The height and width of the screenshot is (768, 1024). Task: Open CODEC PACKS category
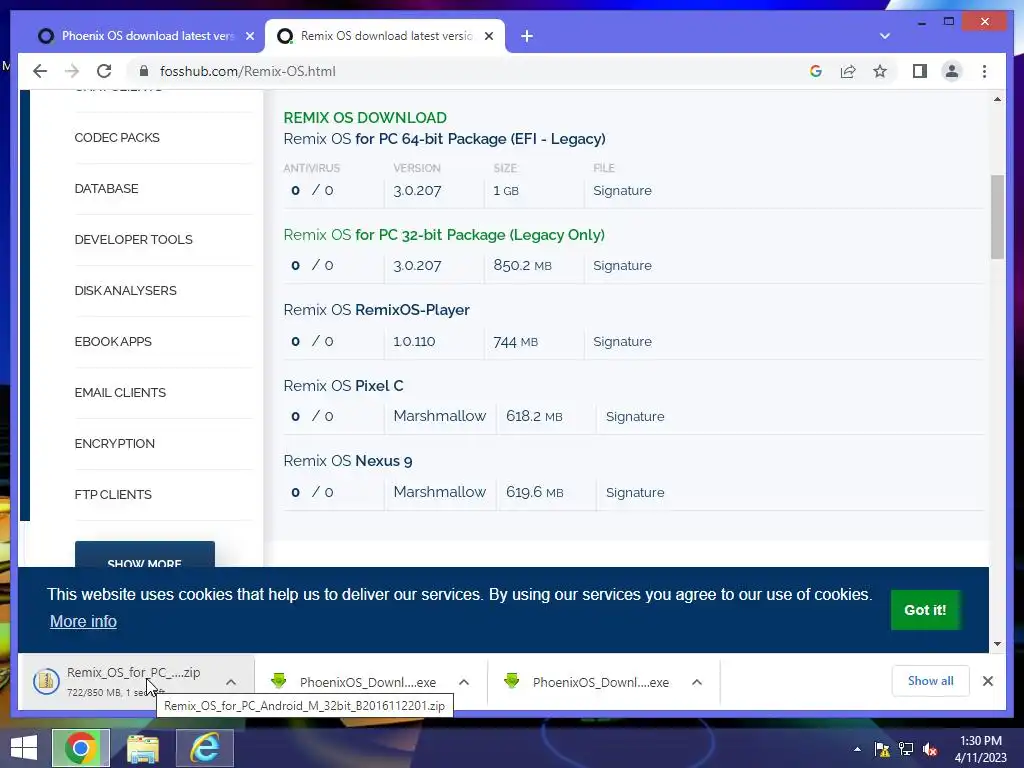click(x=117, y=138)
